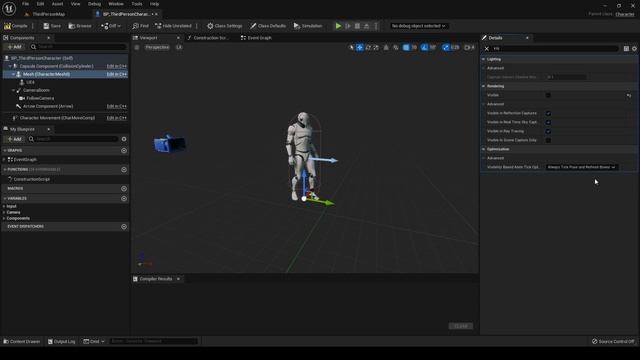Add a new variable with plus icon

pos(124,198)
